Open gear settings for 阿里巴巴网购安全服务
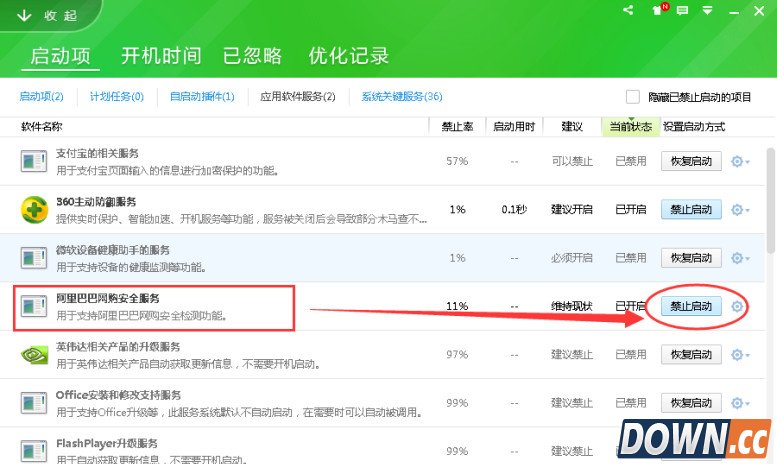The image size is (777, 464). point(737,306)
